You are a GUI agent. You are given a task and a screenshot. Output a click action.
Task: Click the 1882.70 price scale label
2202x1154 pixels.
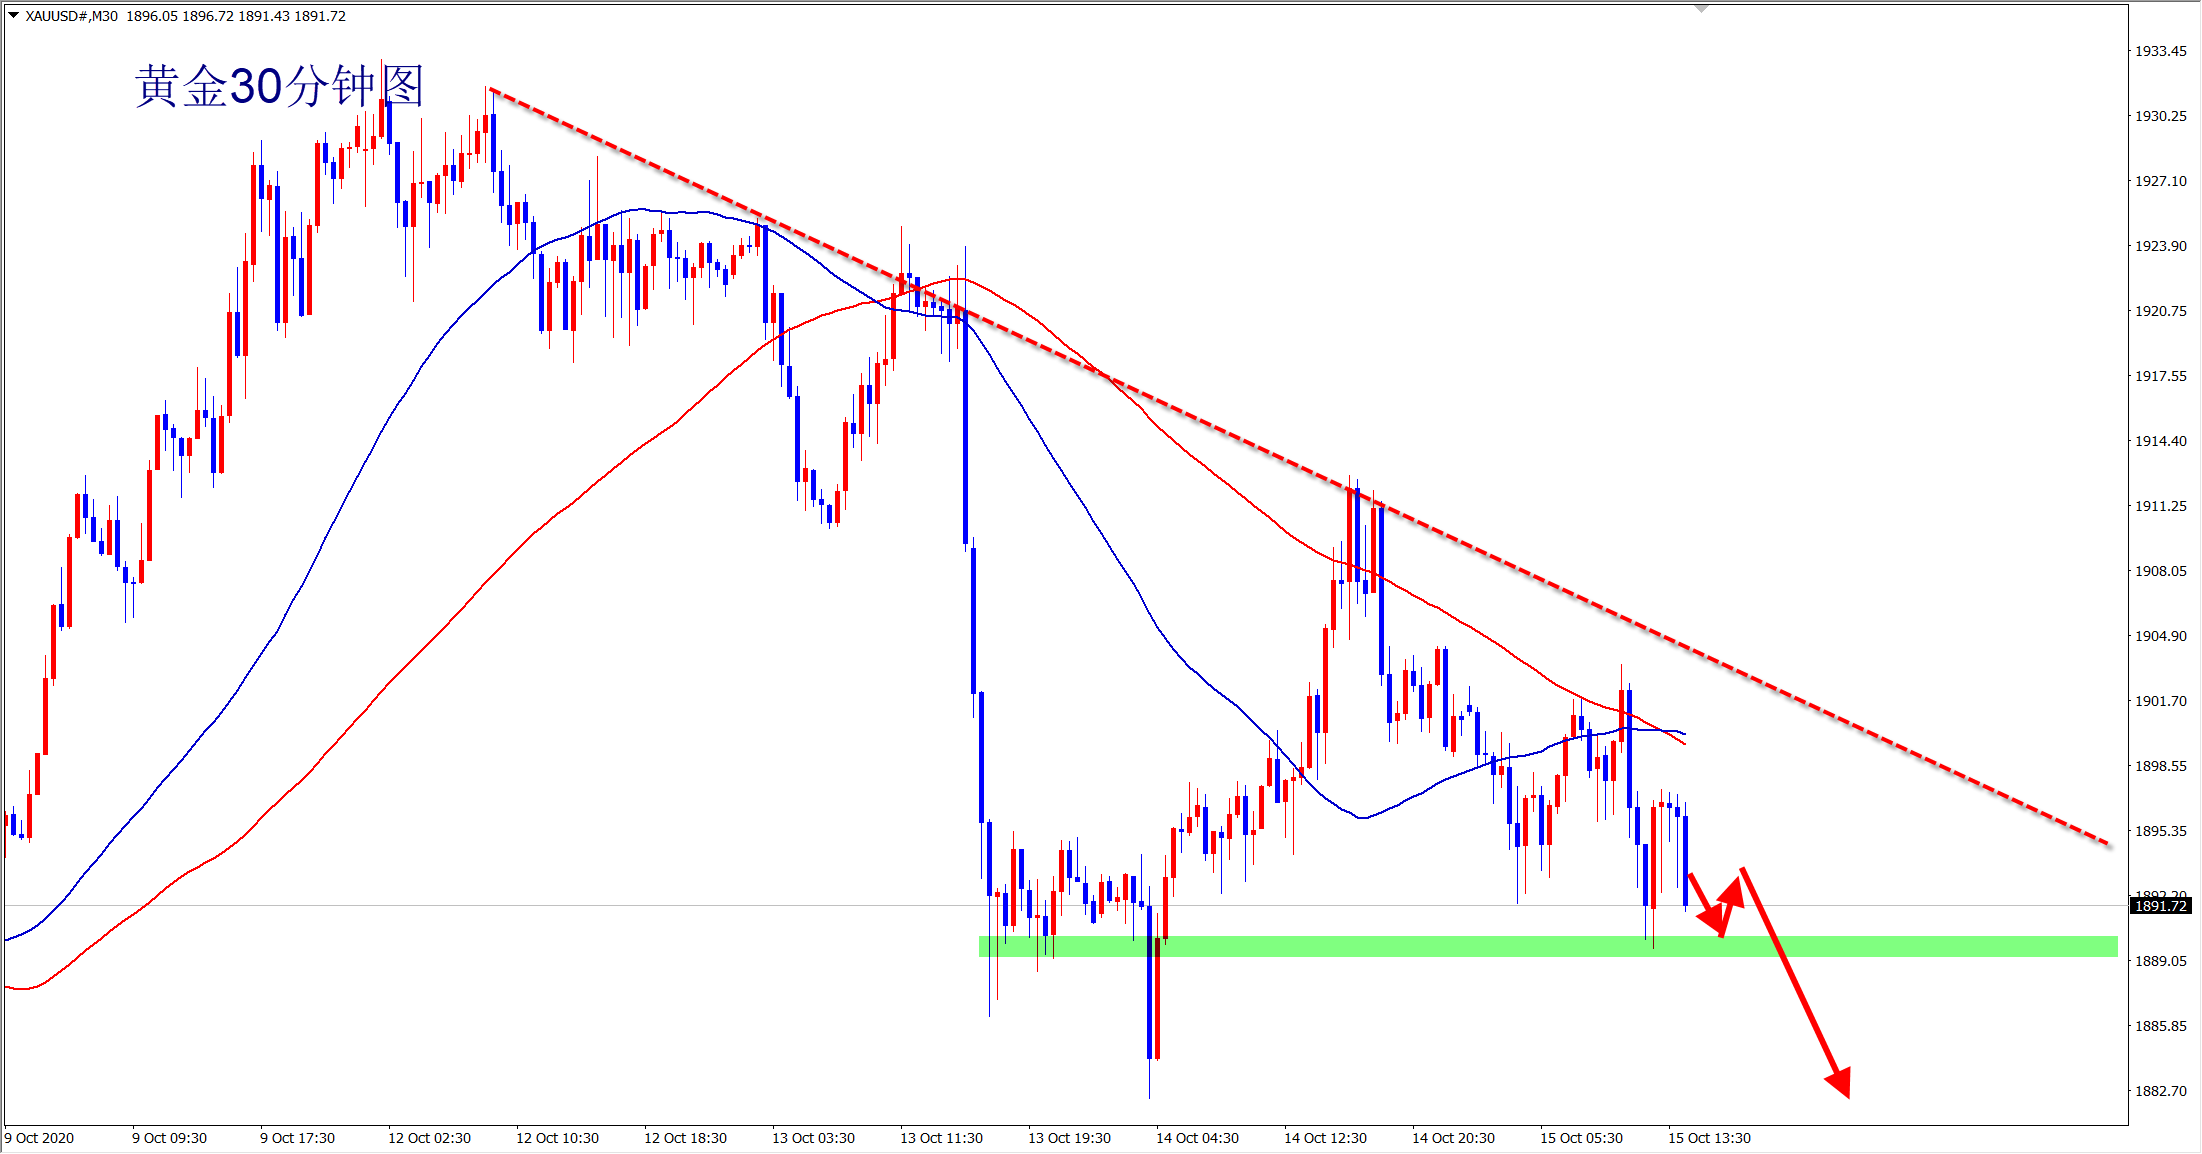[2160, 1091]
